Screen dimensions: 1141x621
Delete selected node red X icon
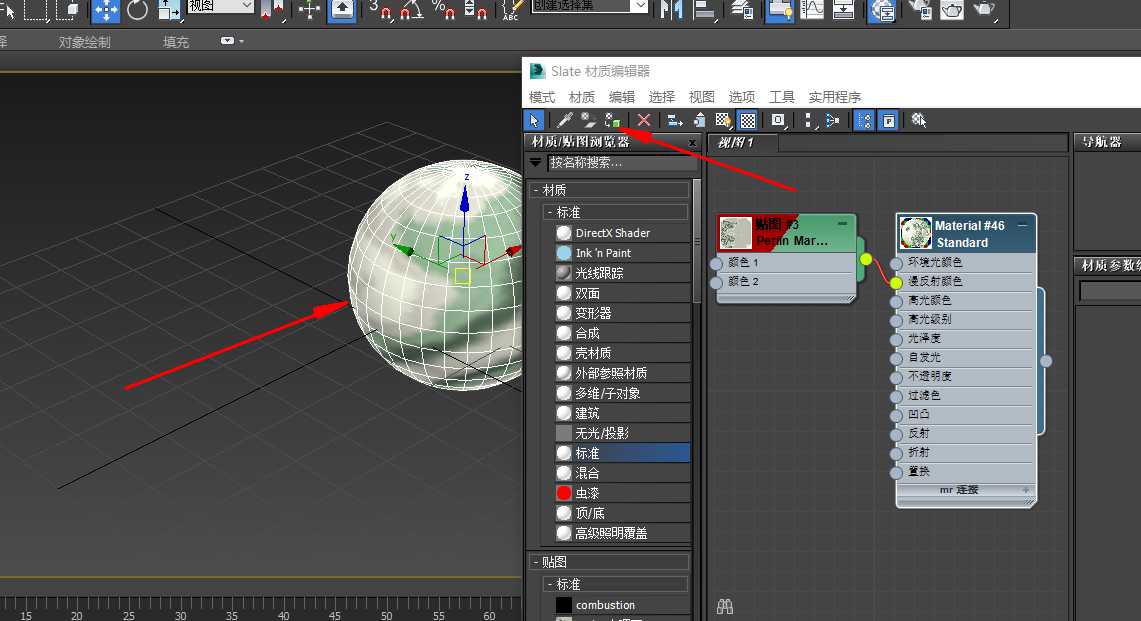tap(644, 120)
